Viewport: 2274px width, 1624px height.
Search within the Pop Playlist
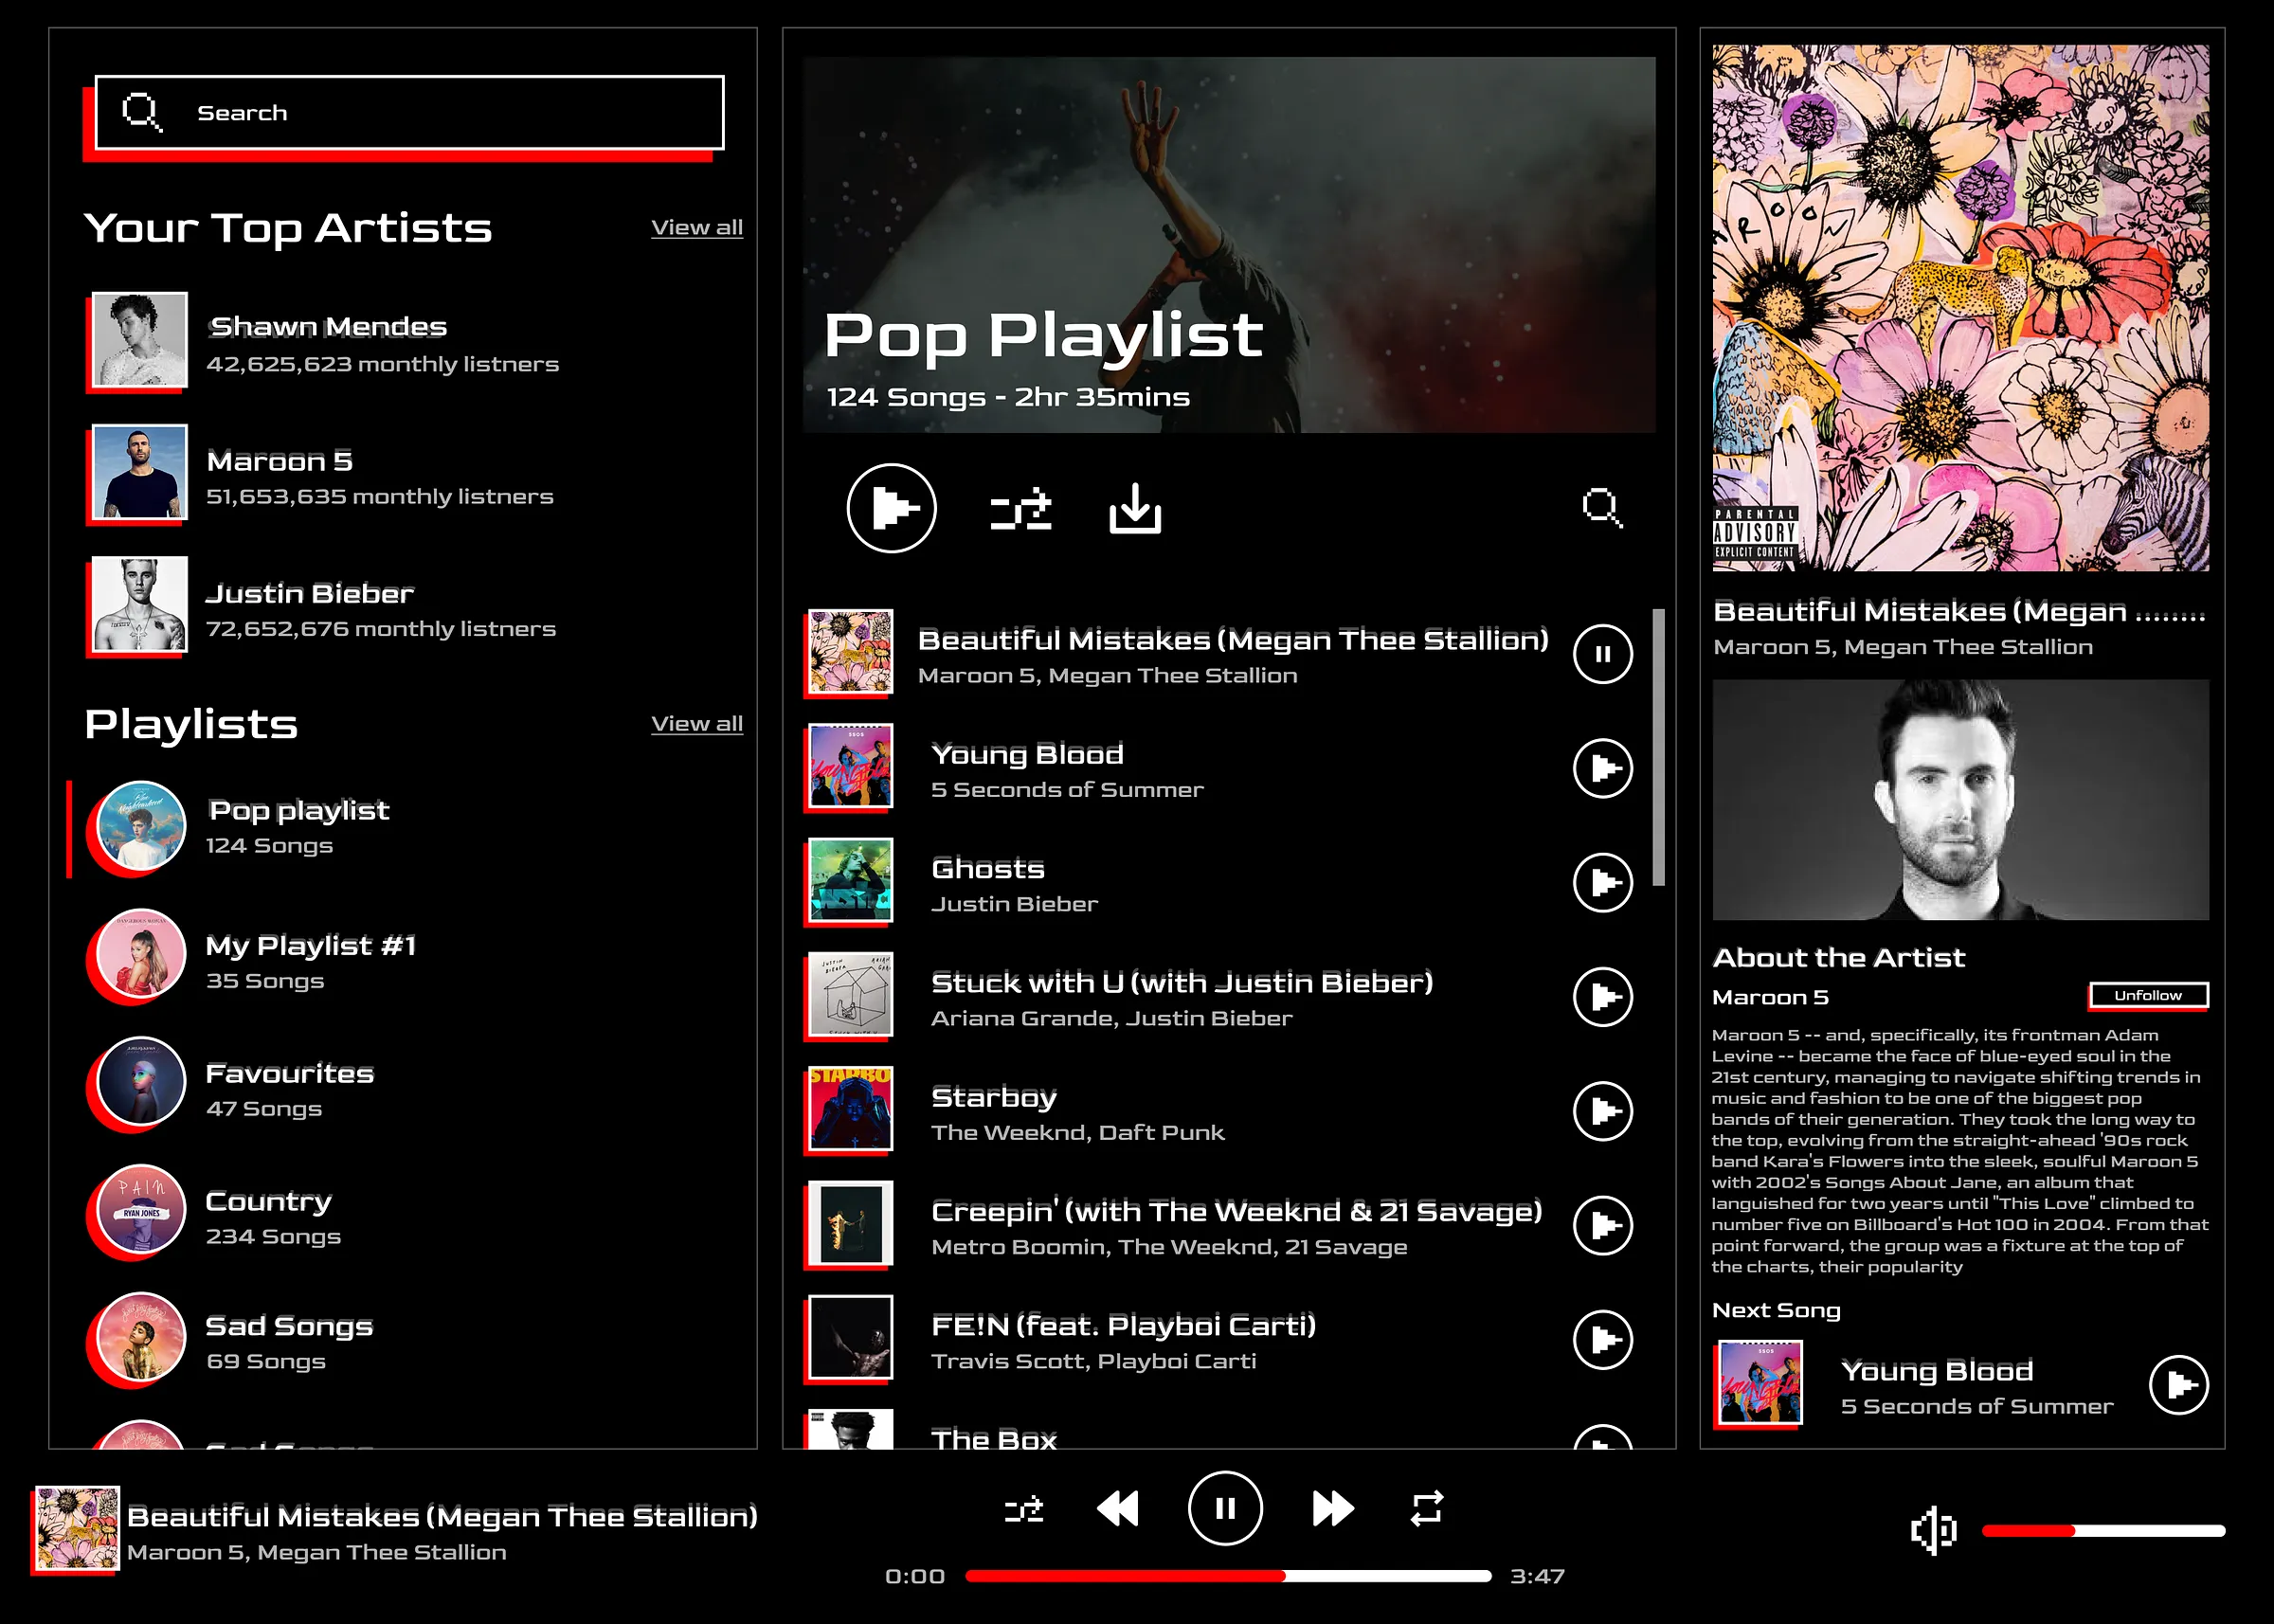coord(1602,508)
